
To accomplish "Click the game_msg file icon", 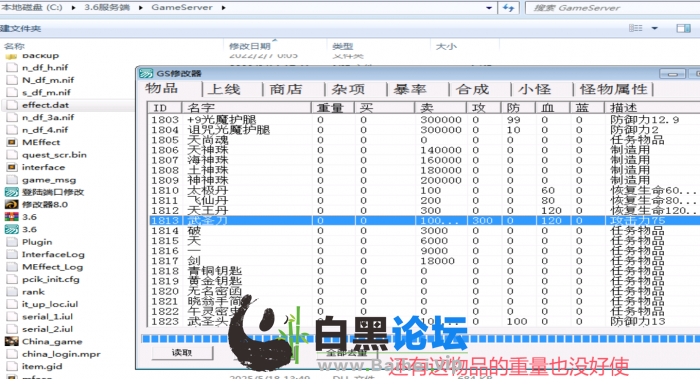I will pyautogui.click(x=12, y=180).
